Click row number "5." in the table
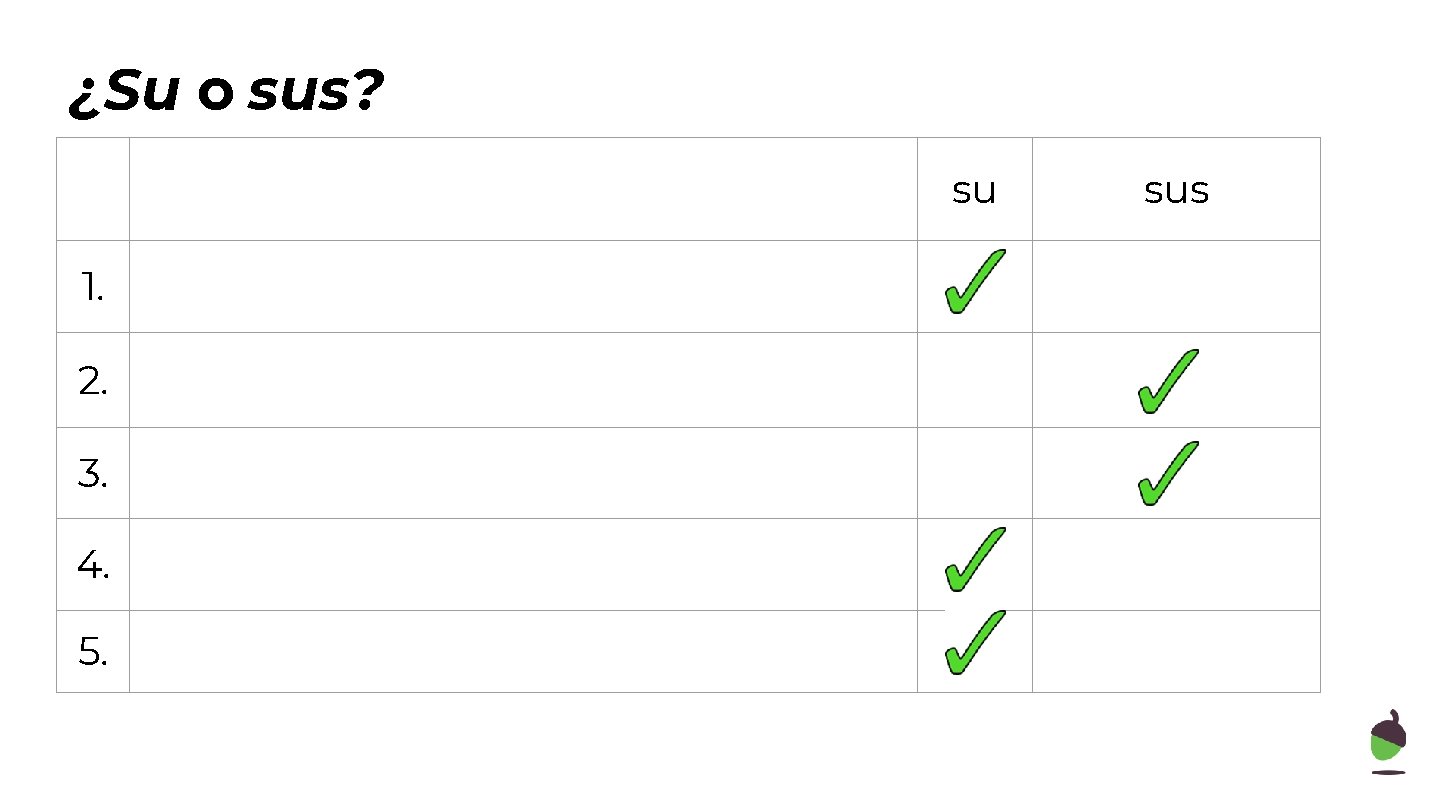 [x=92, y=652]
